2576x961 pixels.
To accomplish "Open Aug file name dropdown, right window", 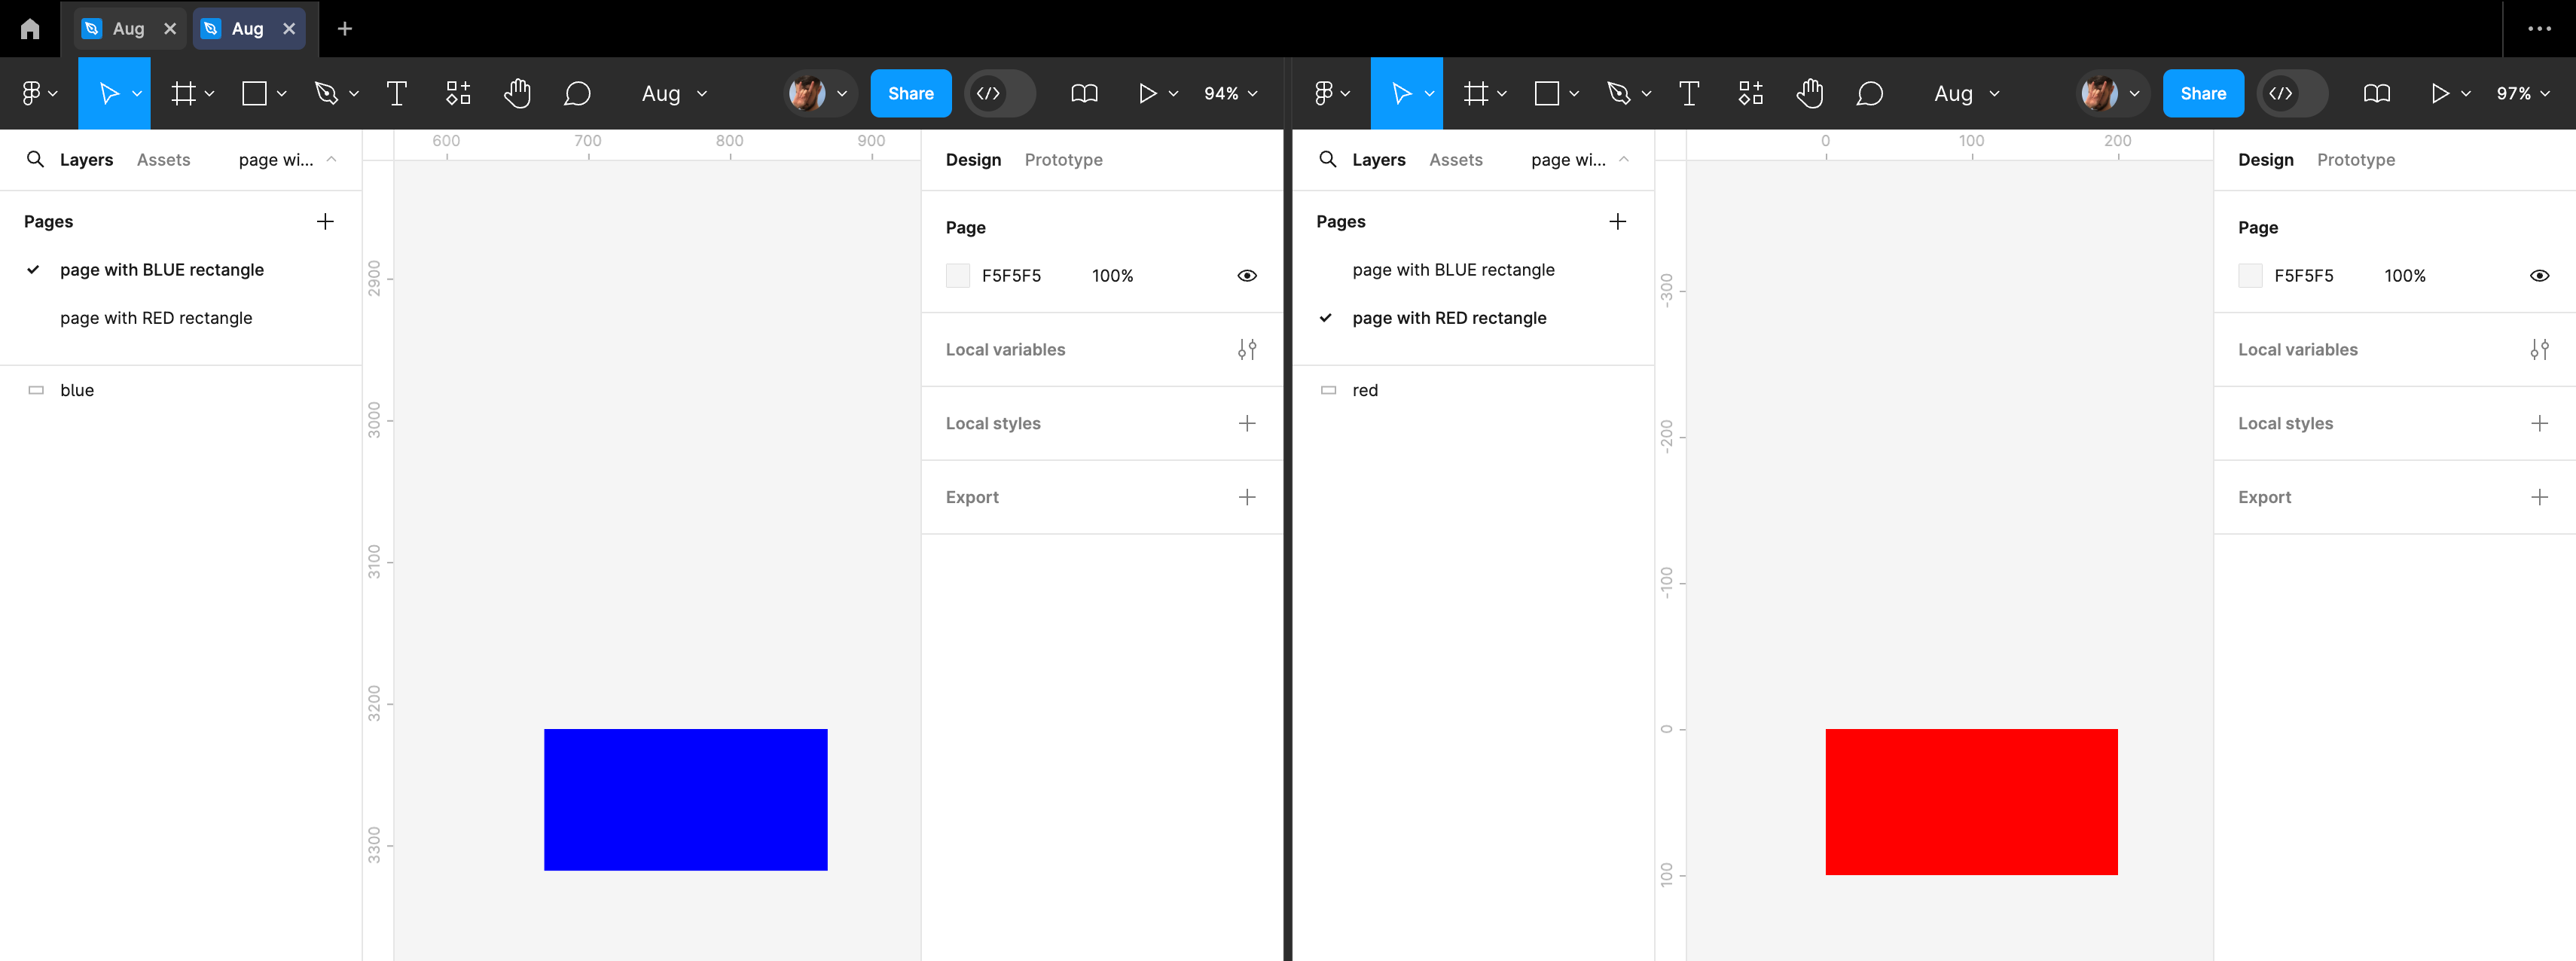I will tap(1967, 93).
